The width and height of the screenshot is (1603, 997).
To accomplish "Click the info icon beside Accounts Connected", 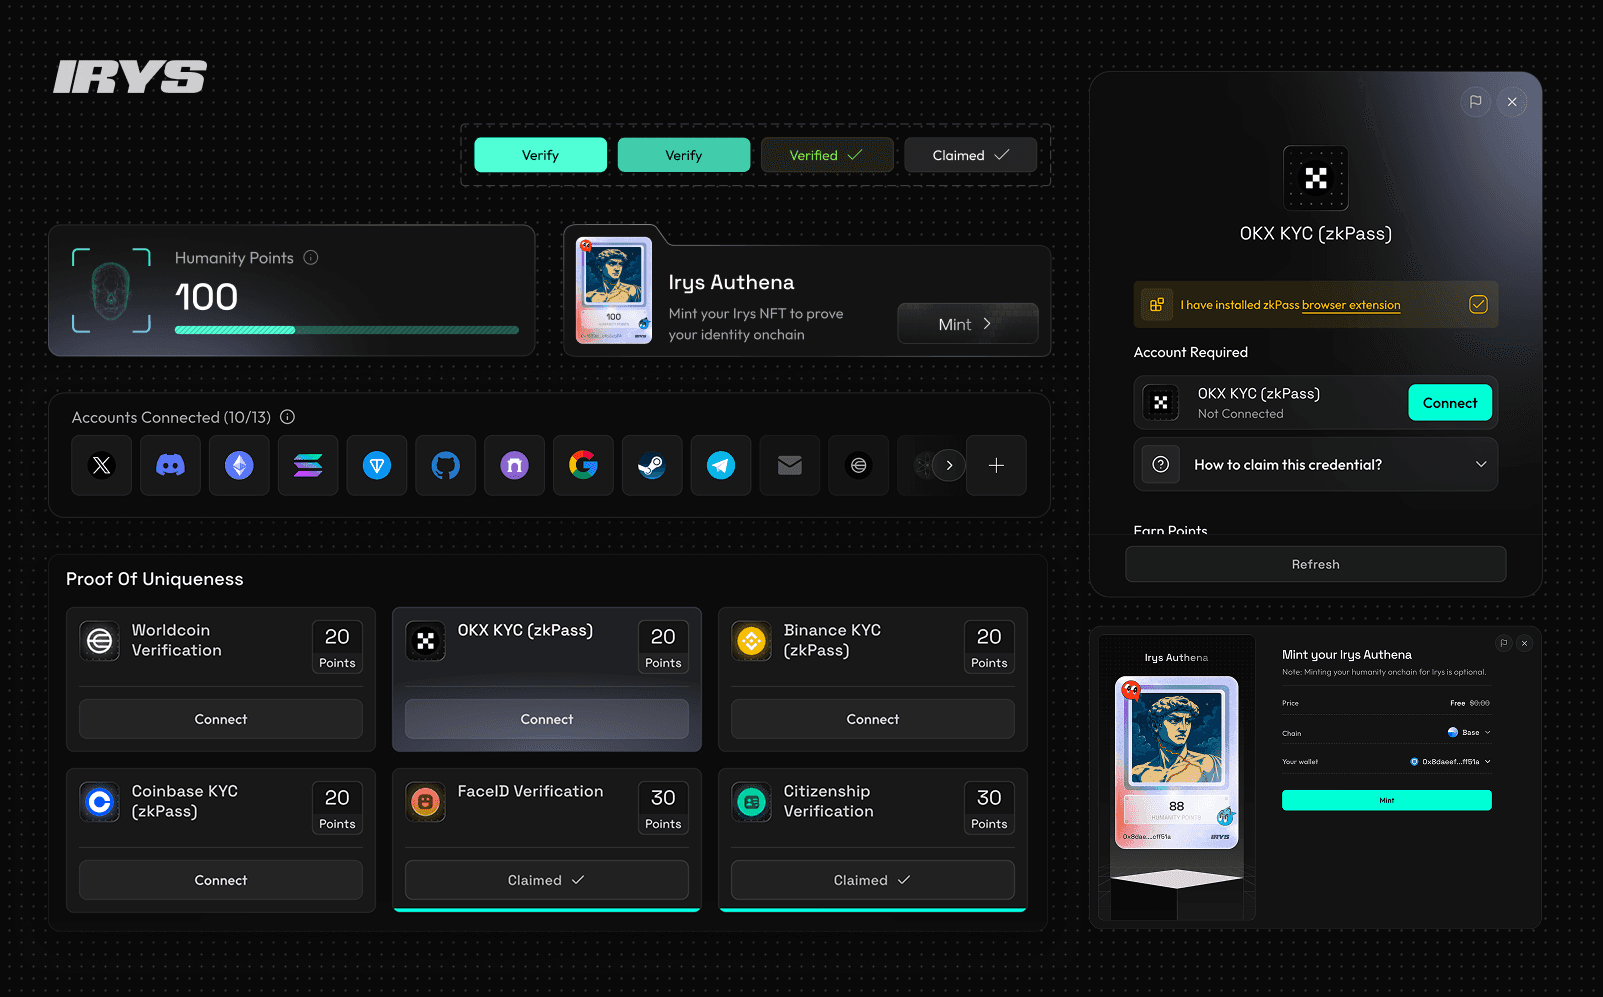I will (x=287, y=417).
